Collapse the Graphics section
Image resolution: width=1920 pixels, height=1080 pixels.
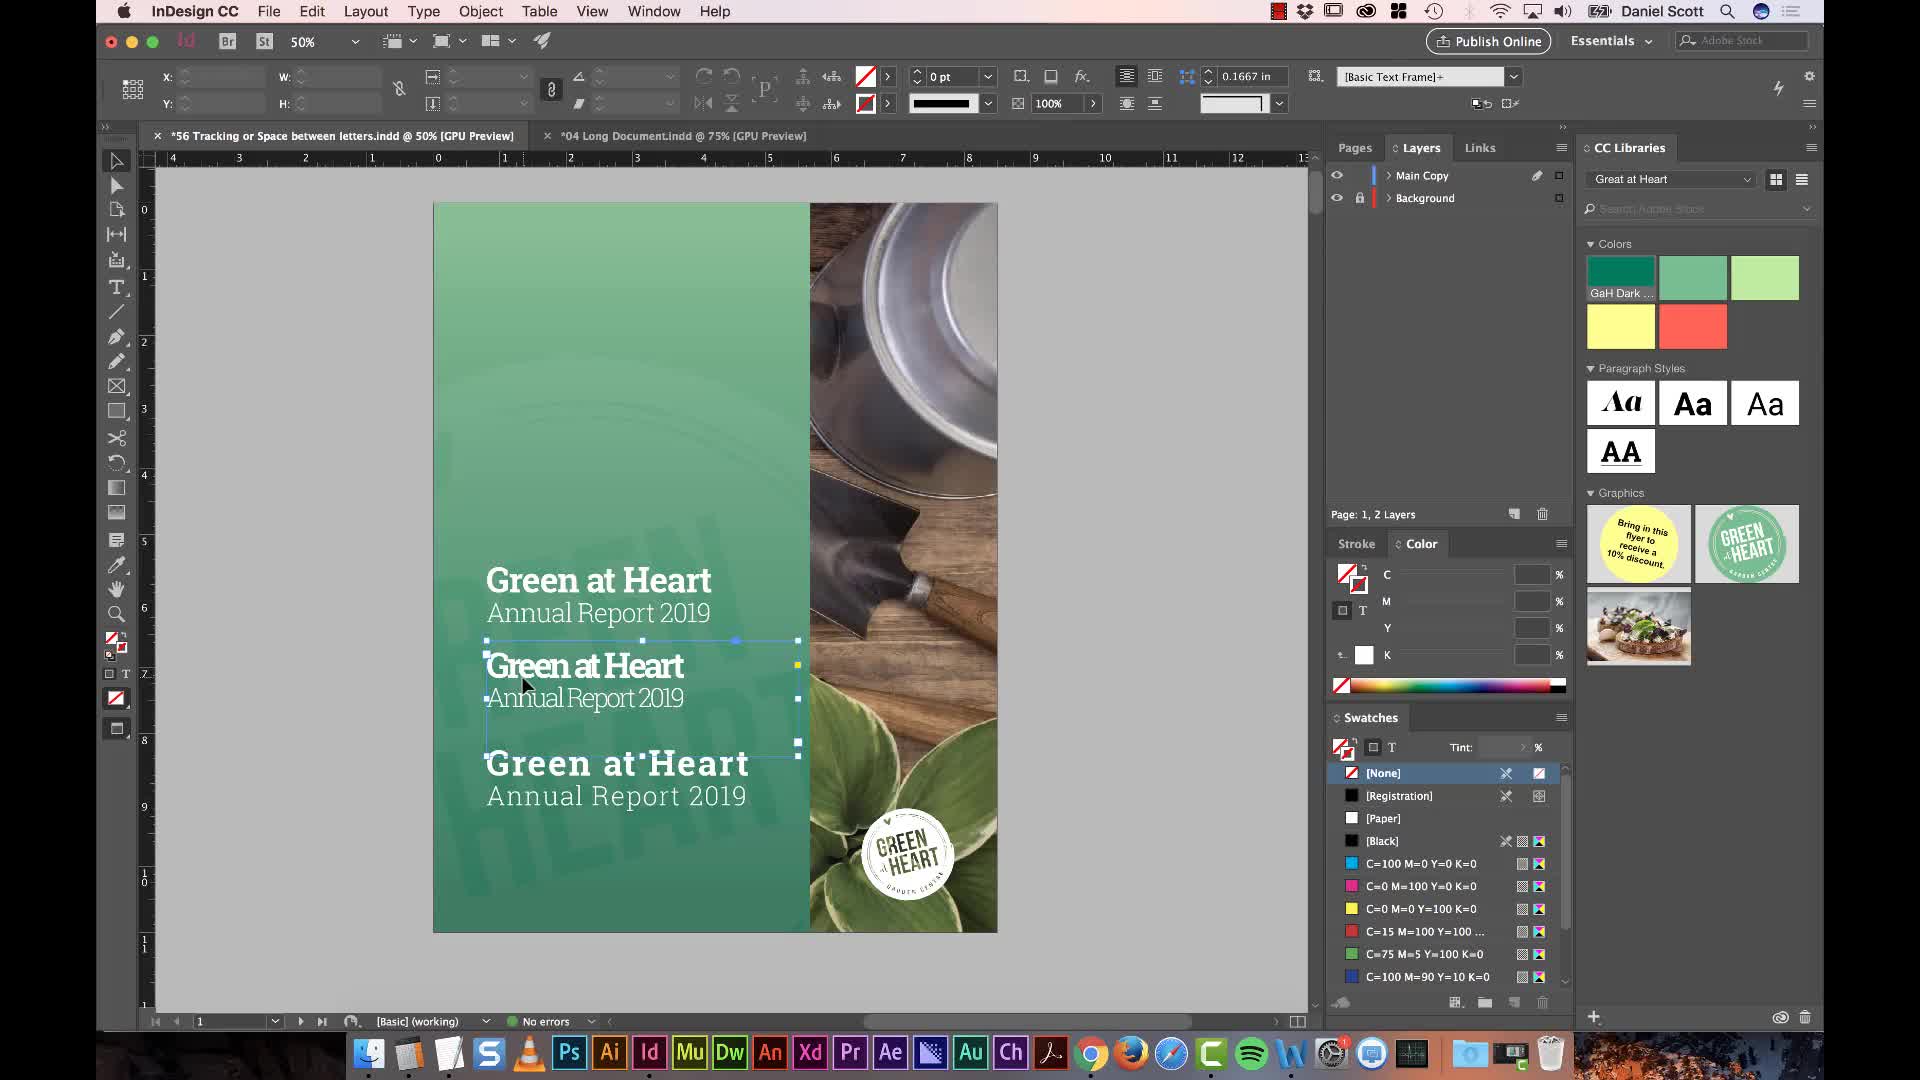(x=1591, y=493)
